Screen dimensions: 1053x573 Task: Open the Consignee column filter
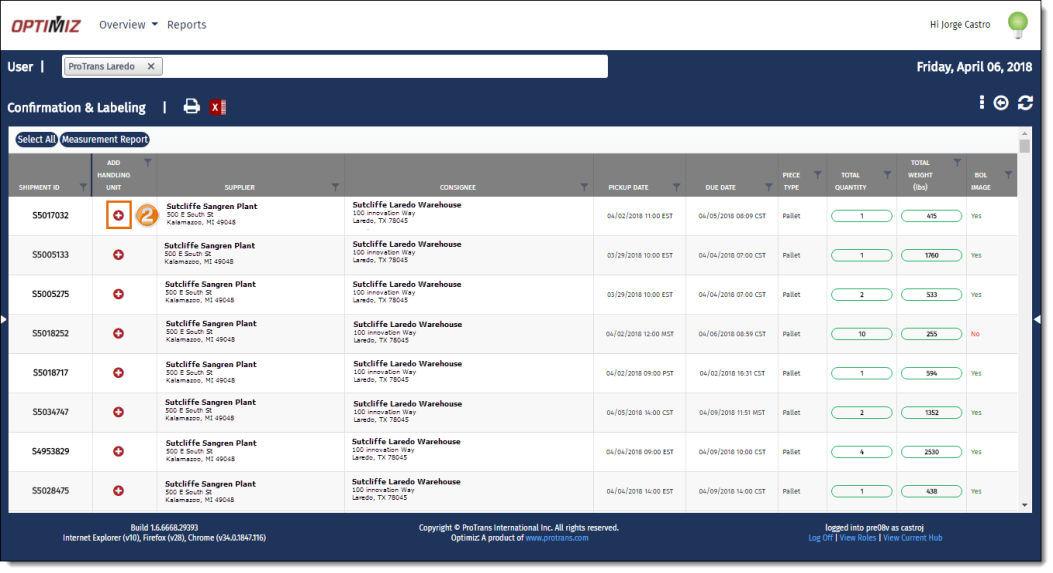[584, 187]
